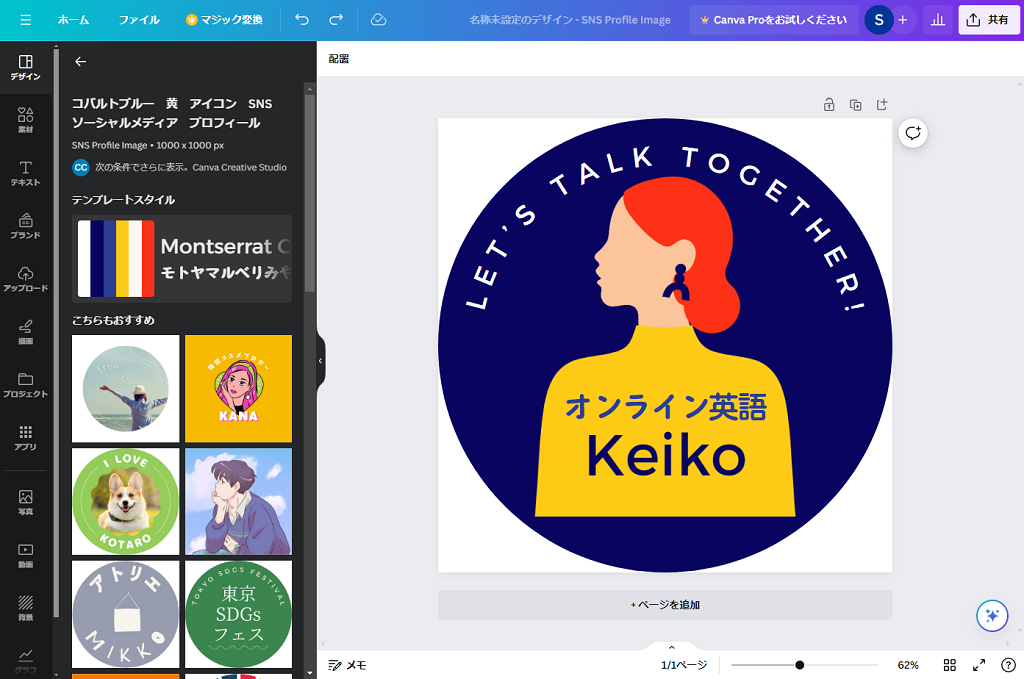Click the duplicate page icon above canvas

pyautogui.click(x=855, y=104)
